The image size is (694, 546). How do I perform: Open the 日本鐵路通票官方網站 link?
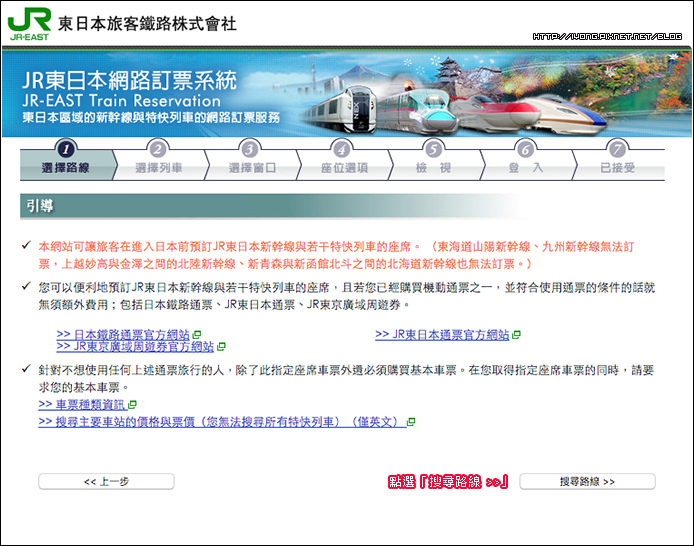tap(123, 334)
